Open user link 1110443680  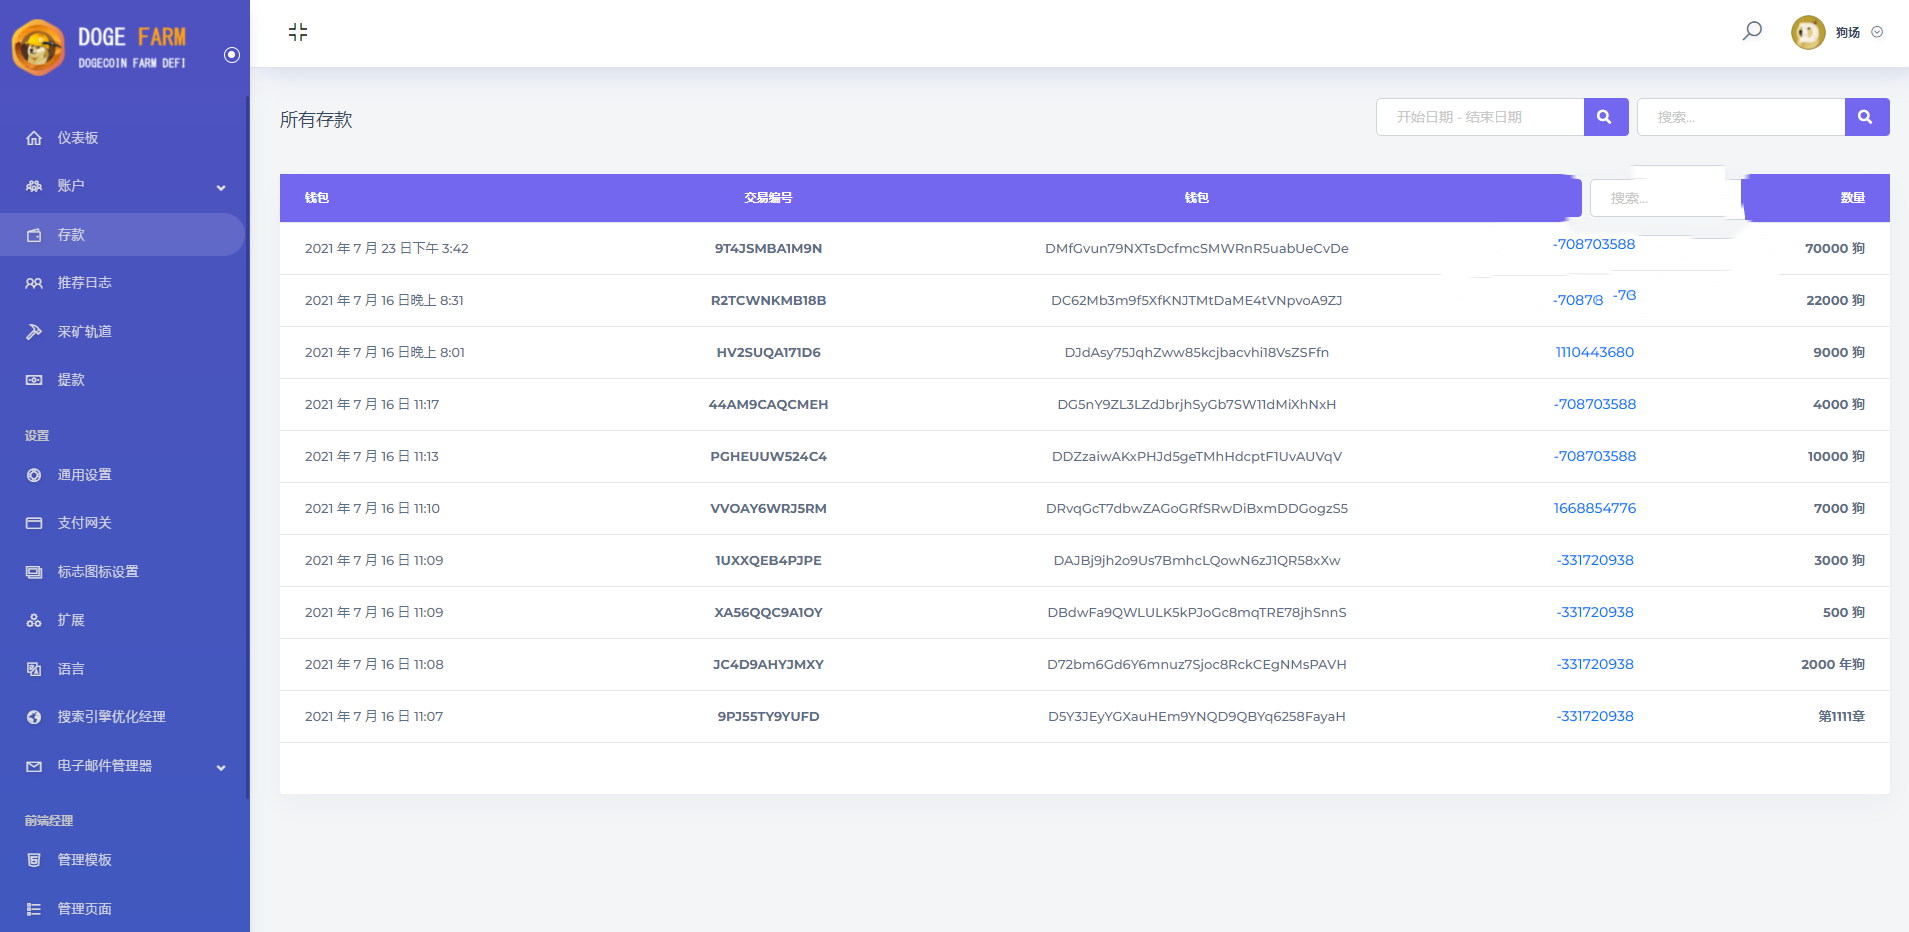pos(1594,352)
